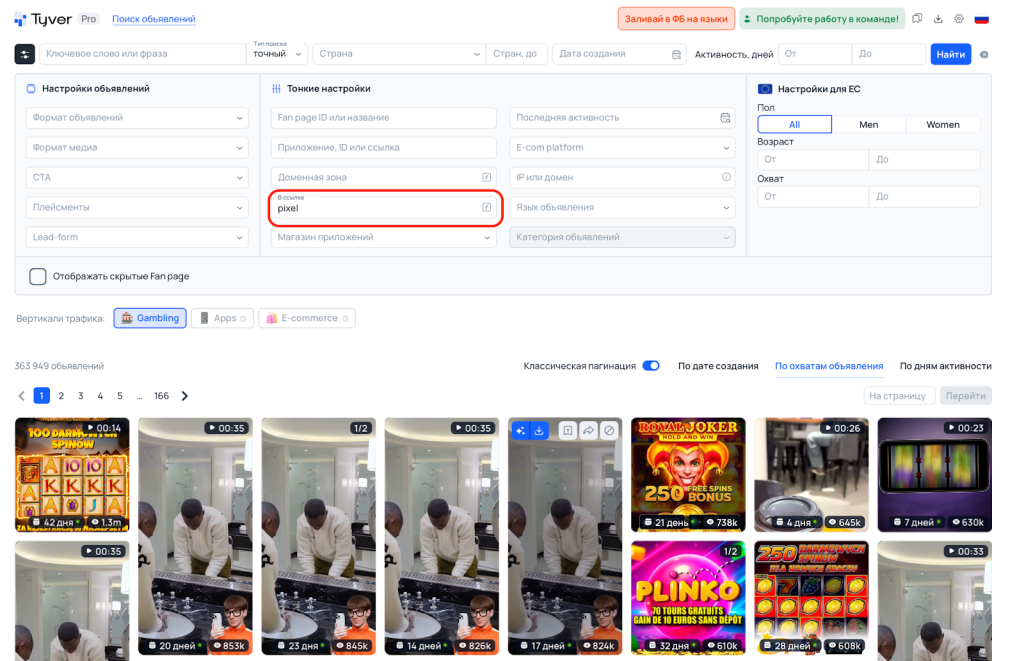
Task: Enable the 'Отображать скрытые Fan page' checkbox
Action: pyautogui.click(x=38, y=276)
